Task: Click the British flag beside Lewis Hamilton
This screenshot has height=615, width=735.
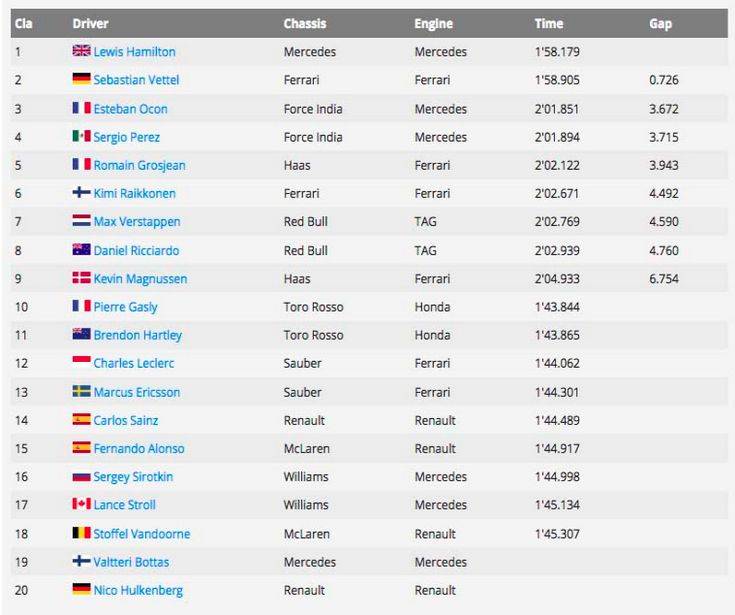Action: (82, 51)
